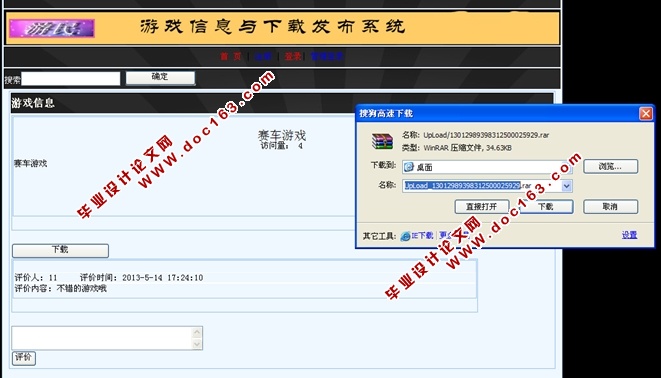This screenshot has height=378, width=661.
Task: Click the 赛车游戏 title heading
Action: [282, 135]
